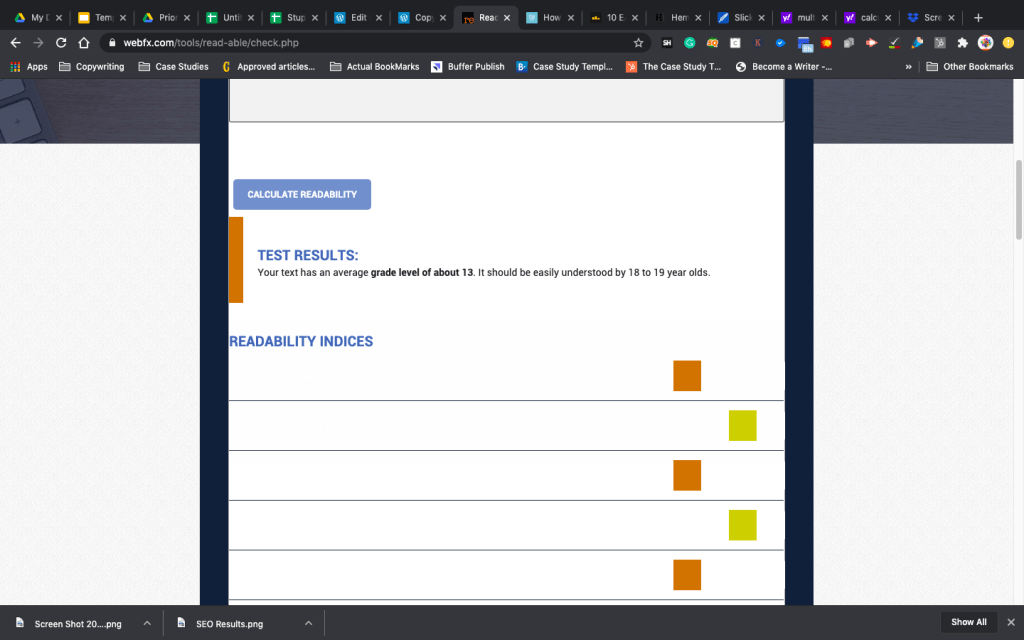The width and height of the screenshot is (1024, 640).
Task: Expand options for SEO Results.png download
Action: 308,623
